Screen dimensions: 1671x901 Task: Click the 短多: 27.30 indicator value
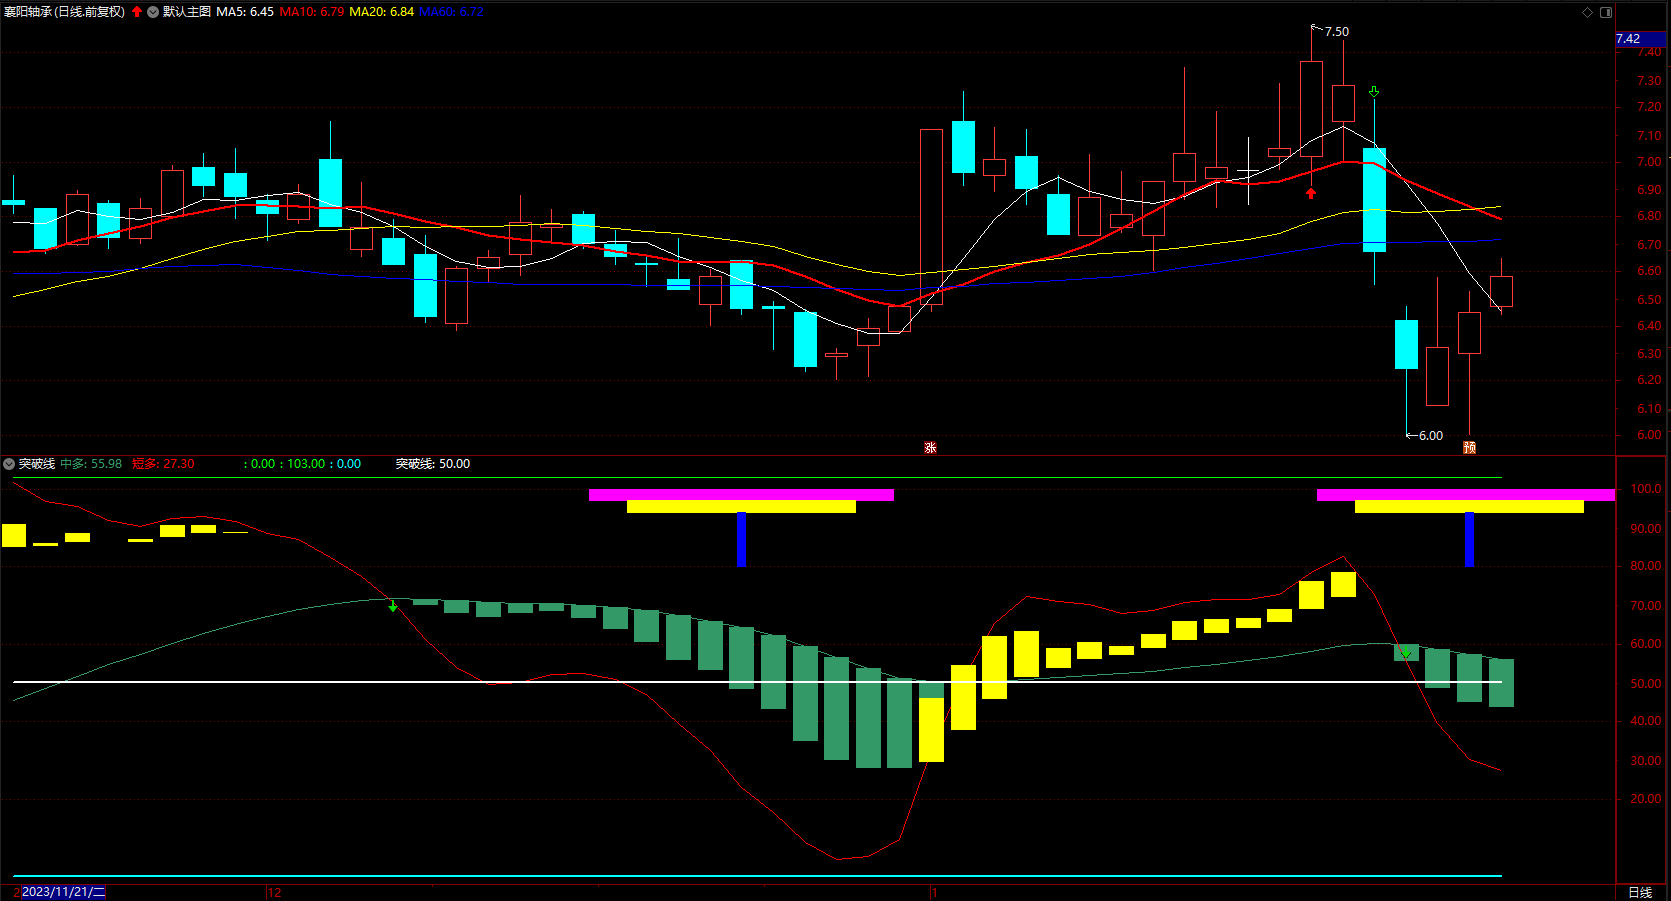[163, 464]
